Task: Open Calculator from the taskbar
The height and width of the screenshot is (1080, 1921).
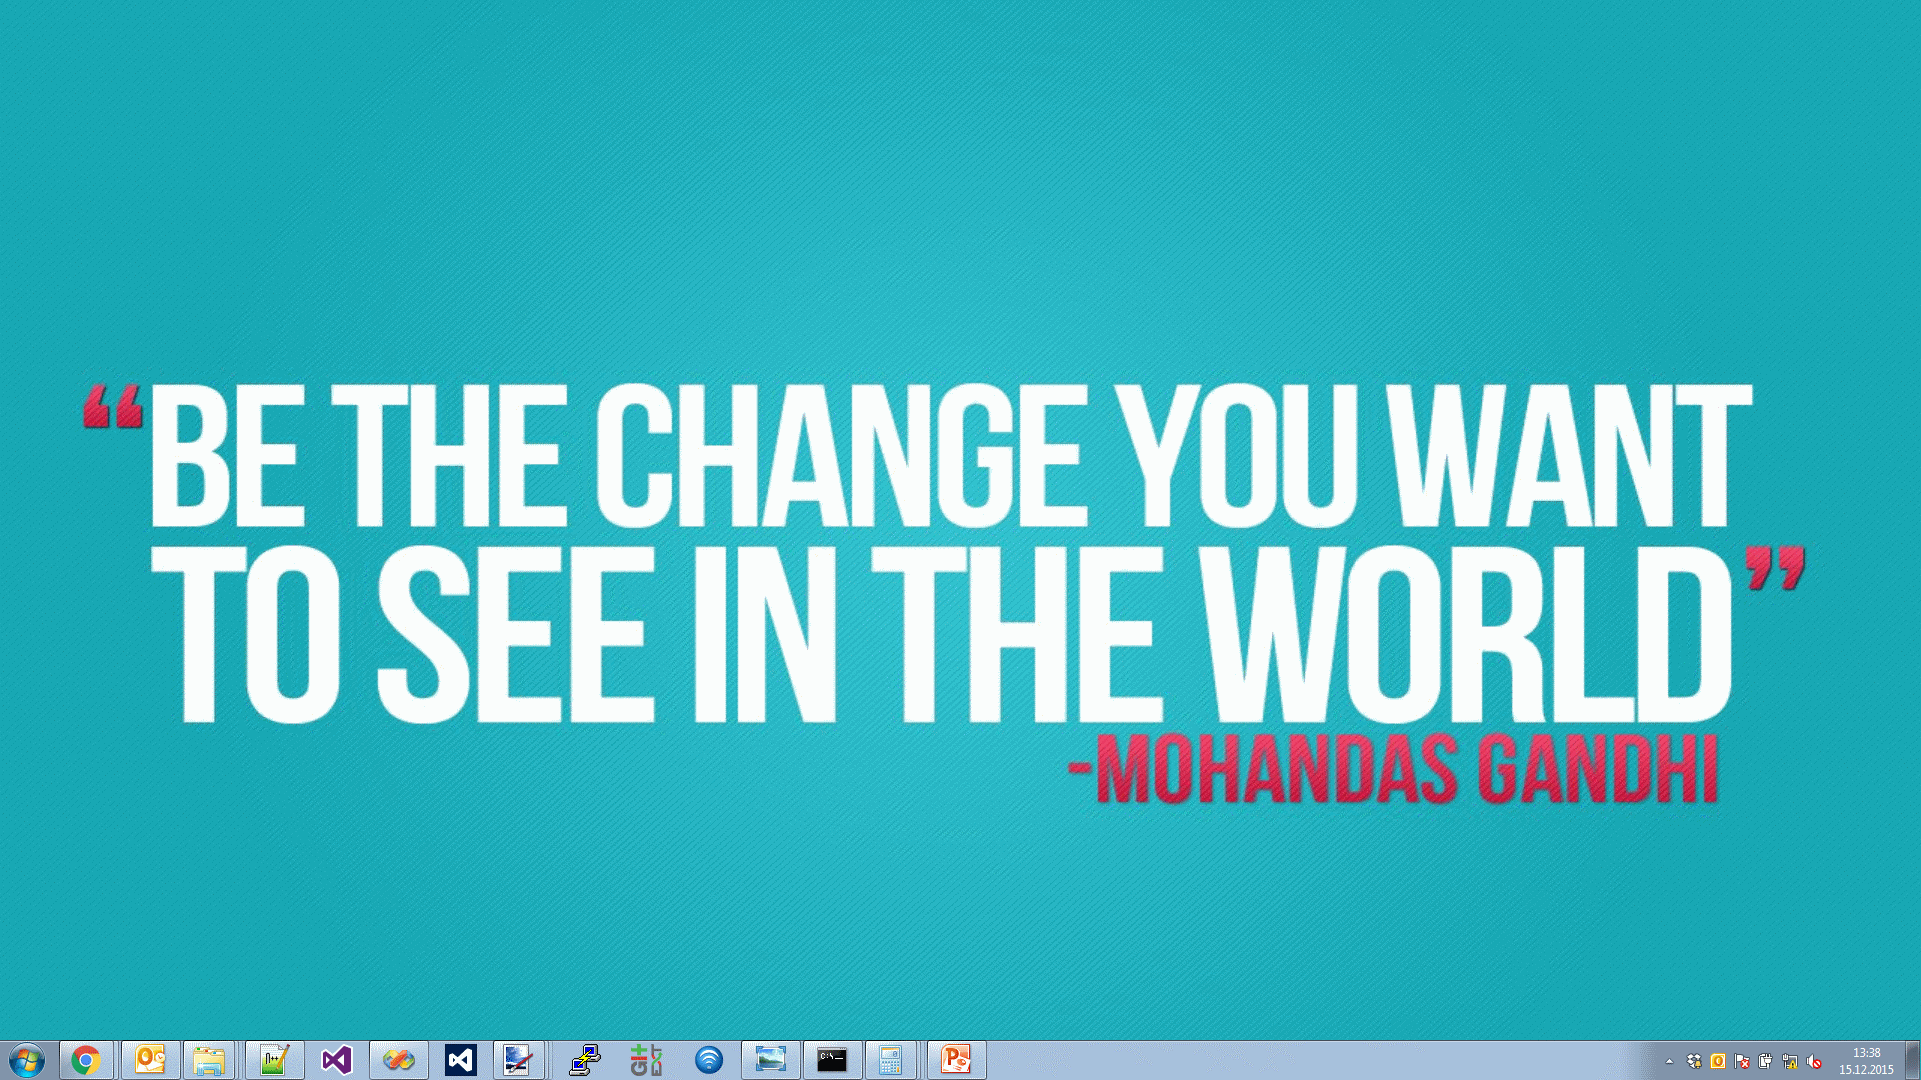Action: [890, 1060]
